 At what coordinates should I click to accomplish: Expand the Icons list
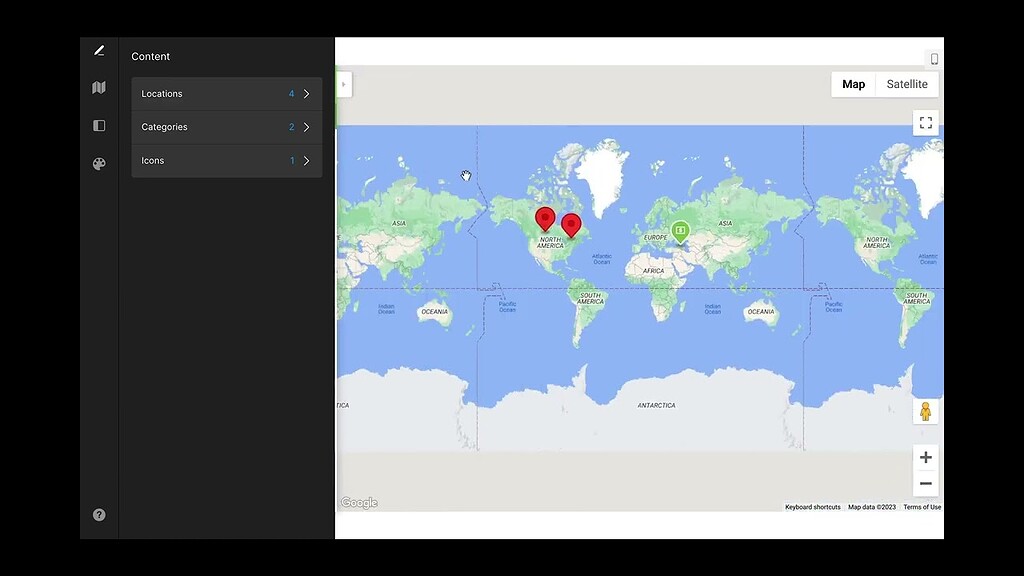pyautogui.click(x=227, y=160)
